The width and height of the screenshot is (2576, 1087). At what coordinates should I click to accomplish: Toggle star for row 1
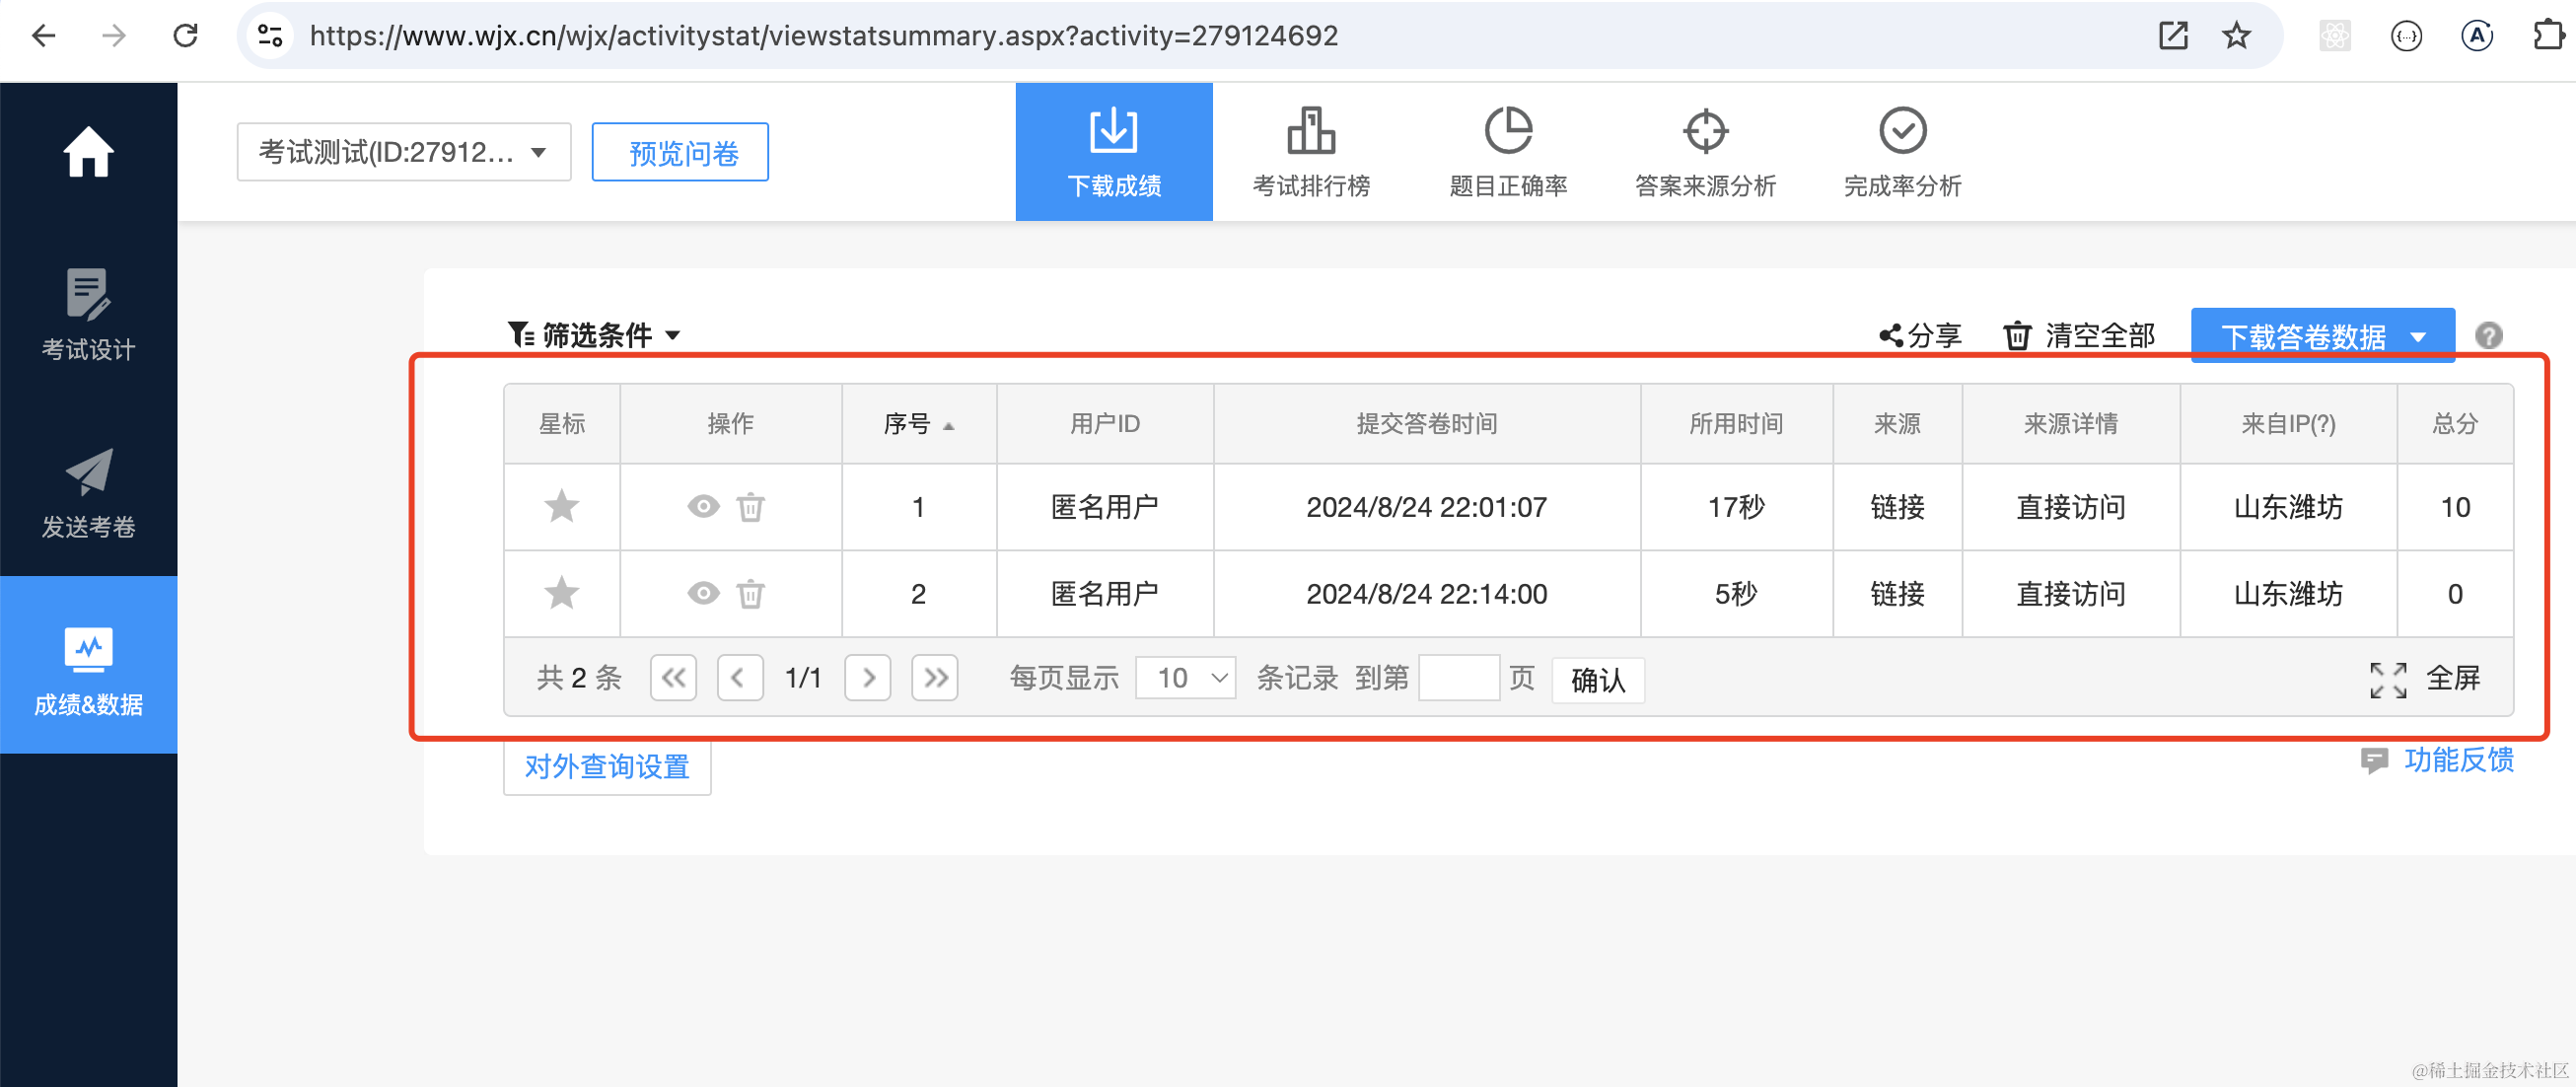561,507
